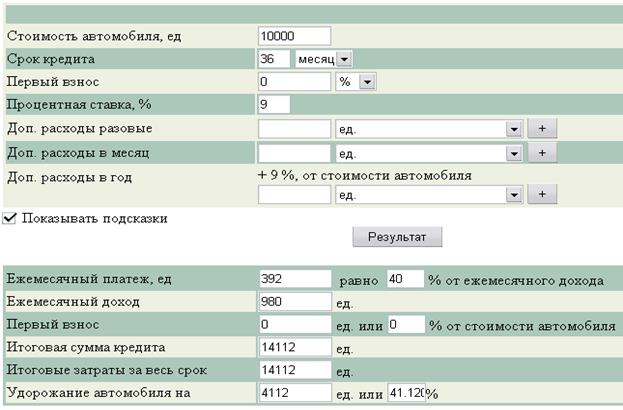This screenshot has width=623, height=410.
Task: Click the loan term field showing 36
Action: pyautogui.click(x=274, y=59)
